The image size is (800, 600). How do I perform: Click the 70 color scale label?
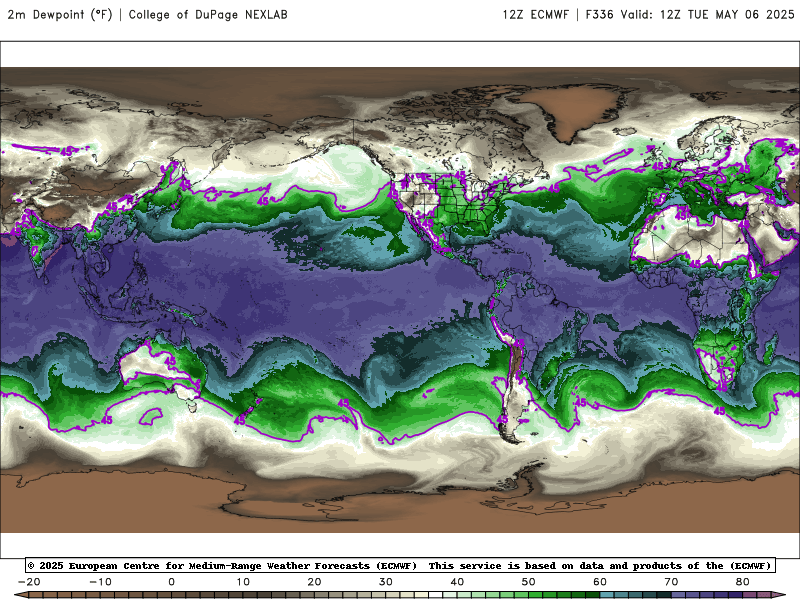[x=671, y=582]
